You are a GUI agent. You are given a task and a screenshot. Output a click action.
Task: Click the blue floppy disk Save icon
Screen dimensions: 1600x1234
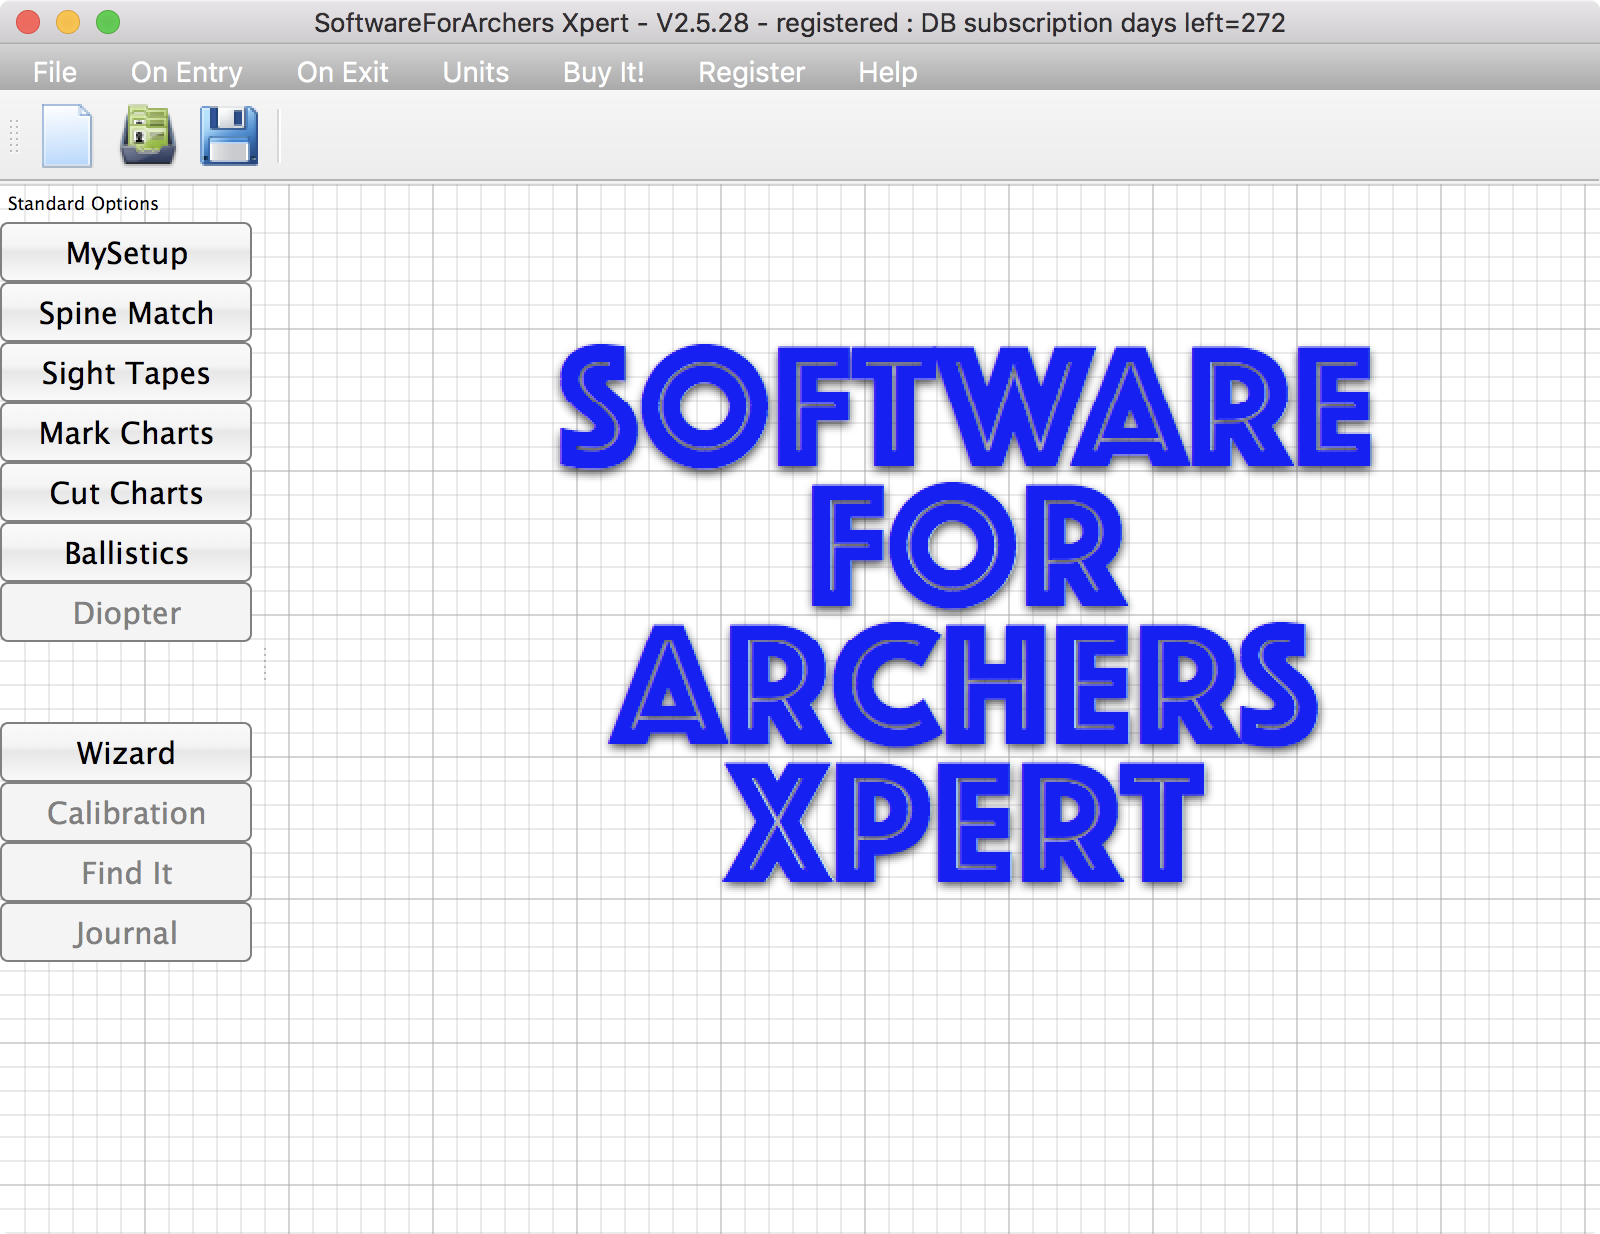(x=229, y=135)
